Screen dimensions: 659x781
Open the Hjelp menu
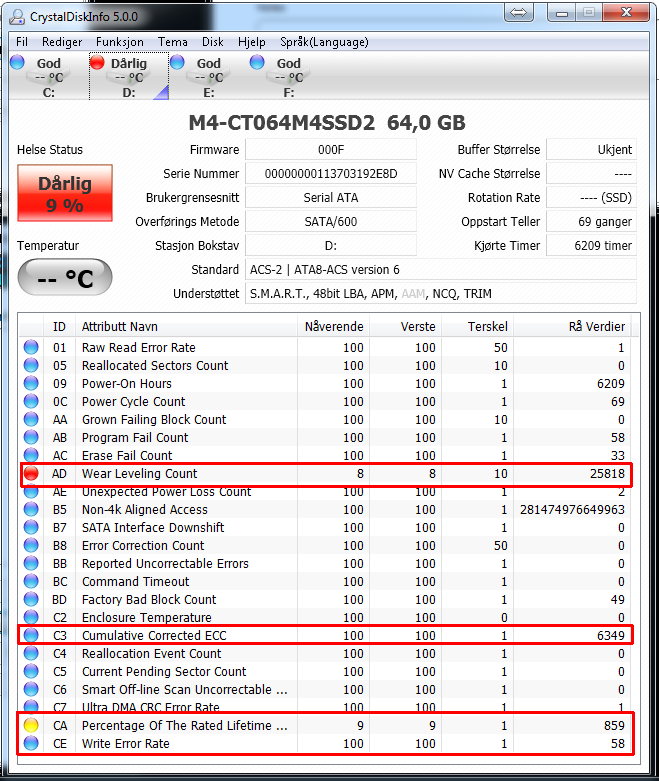pos(252,42)
